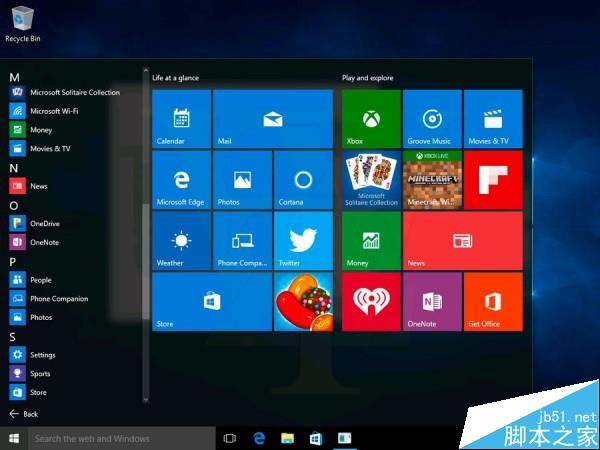Open the Flipboard tile
The height and width of the screenshot is (450, 600).
(493, 180)
